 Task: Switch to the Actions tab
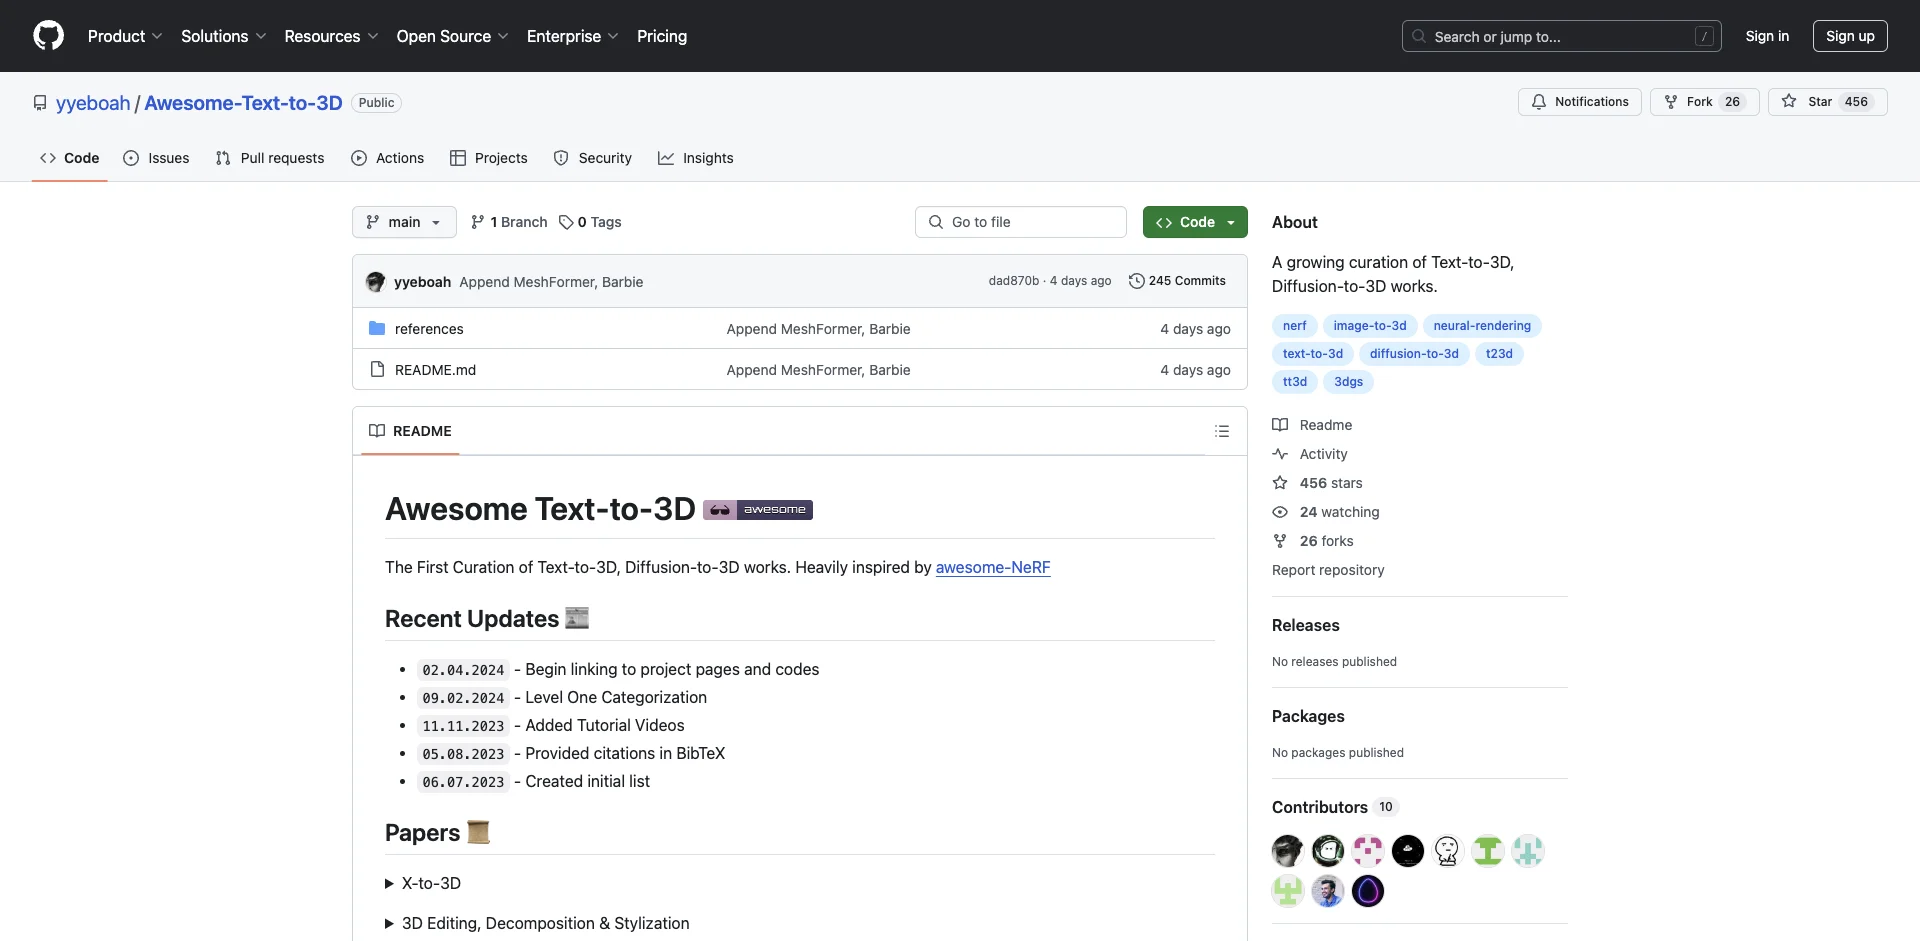click(x=388, y=158)
